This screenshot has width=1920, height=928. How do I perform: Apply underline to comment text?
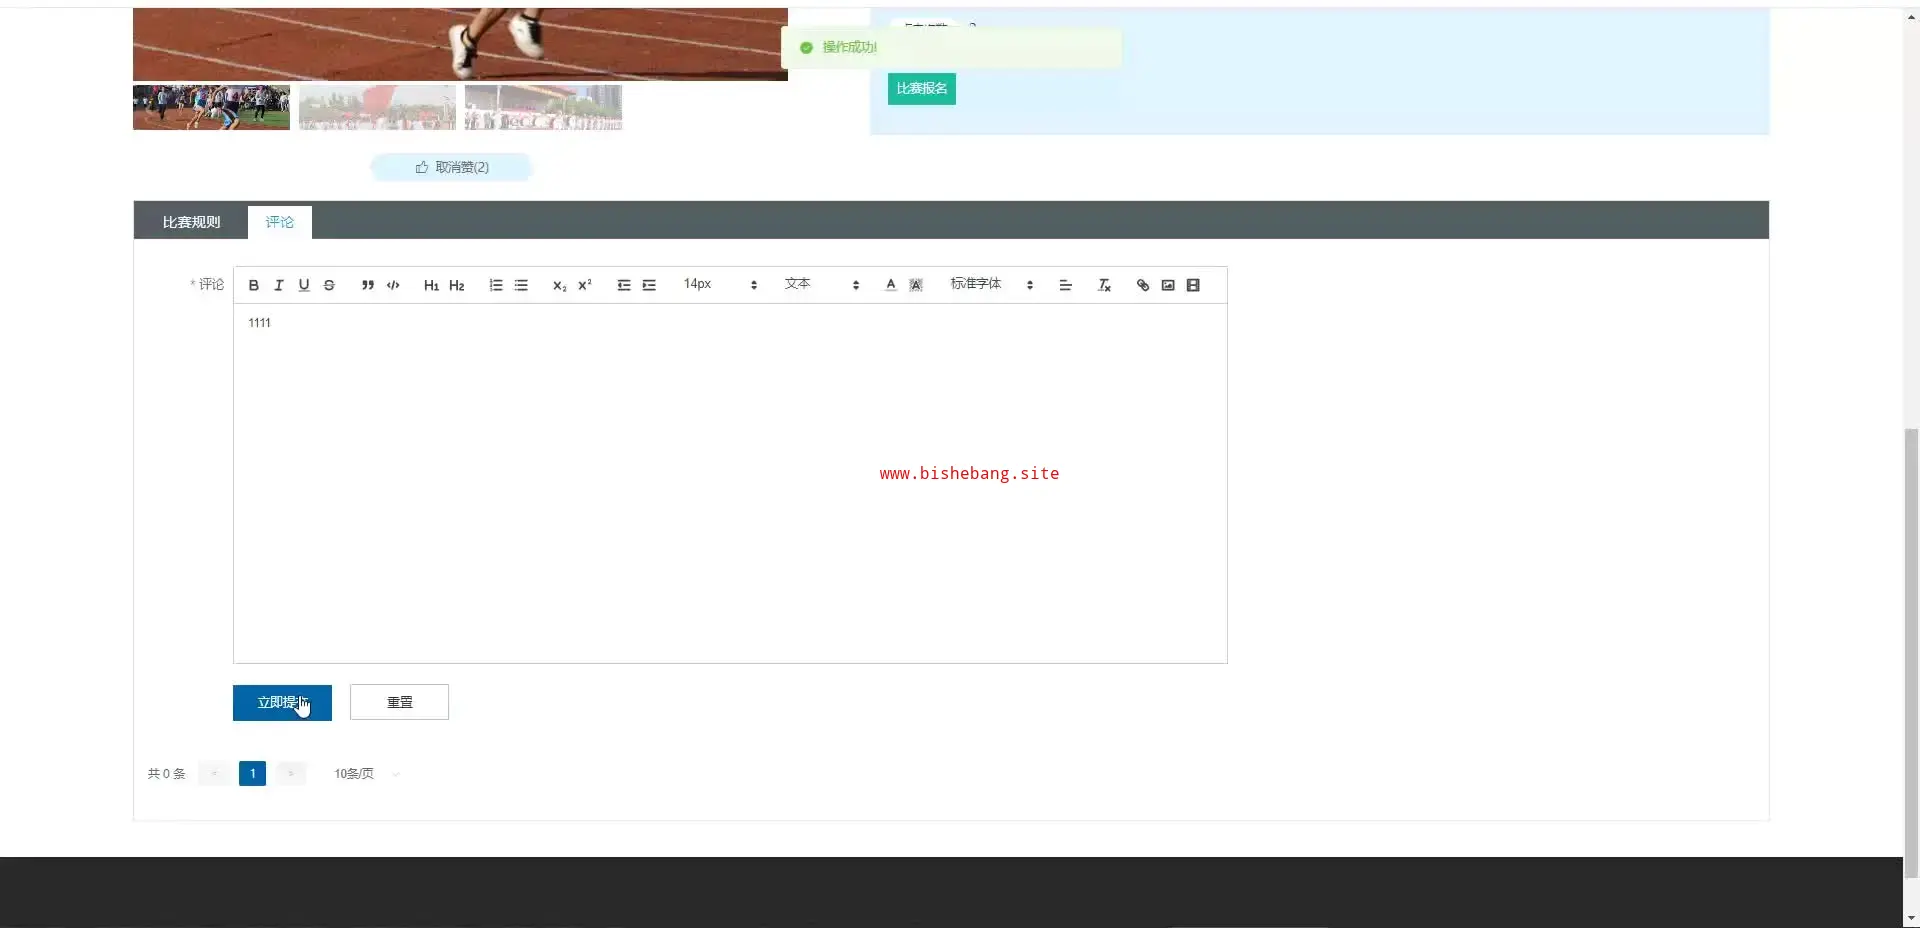click(x=304, y=285)
